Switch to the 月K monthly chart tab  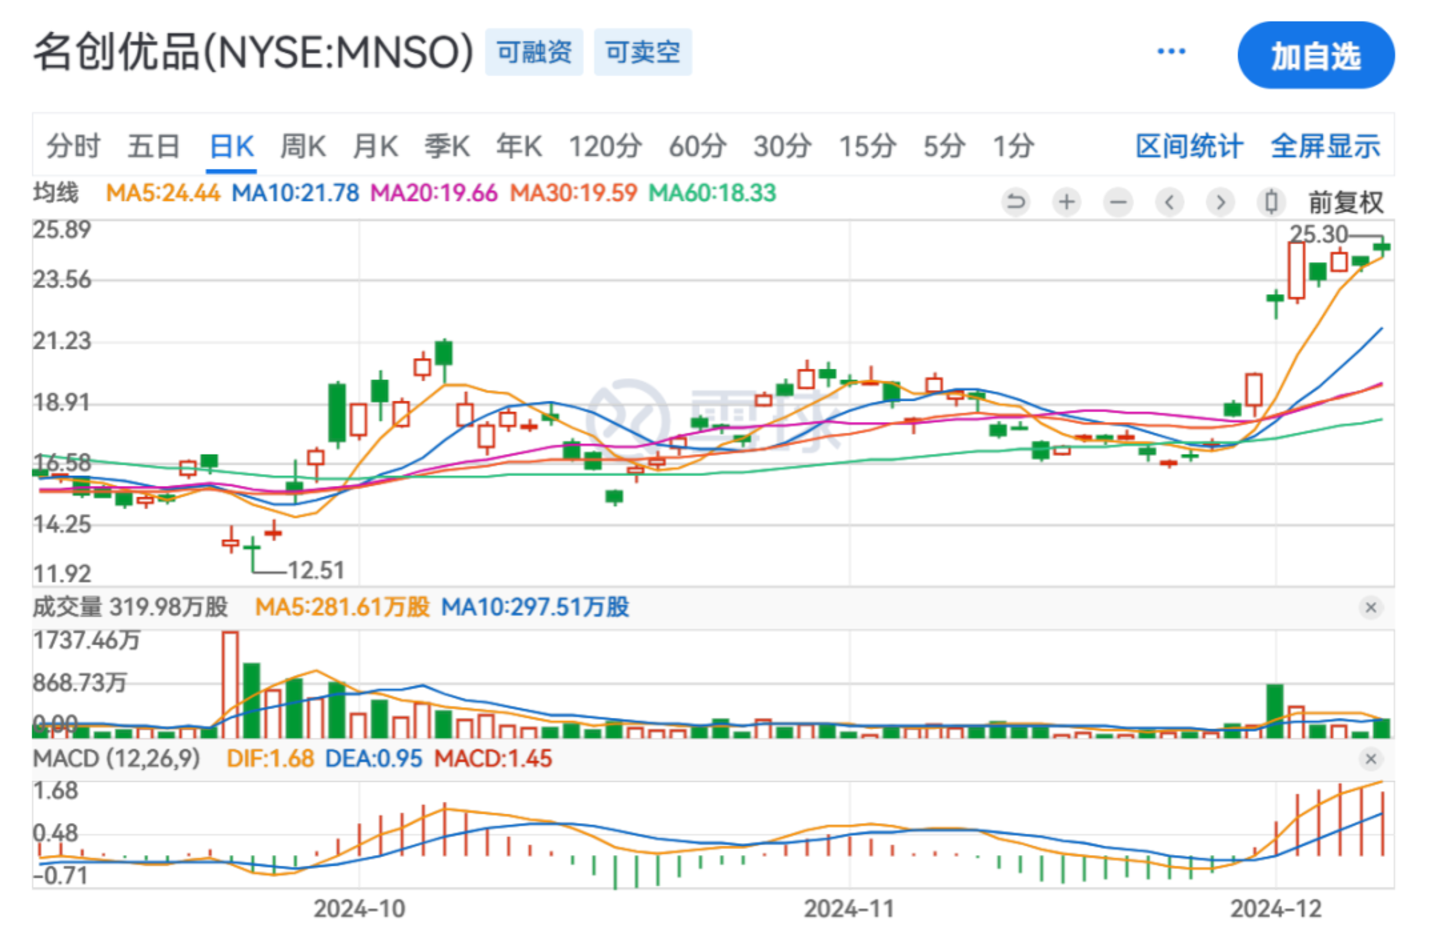(375, 147)
